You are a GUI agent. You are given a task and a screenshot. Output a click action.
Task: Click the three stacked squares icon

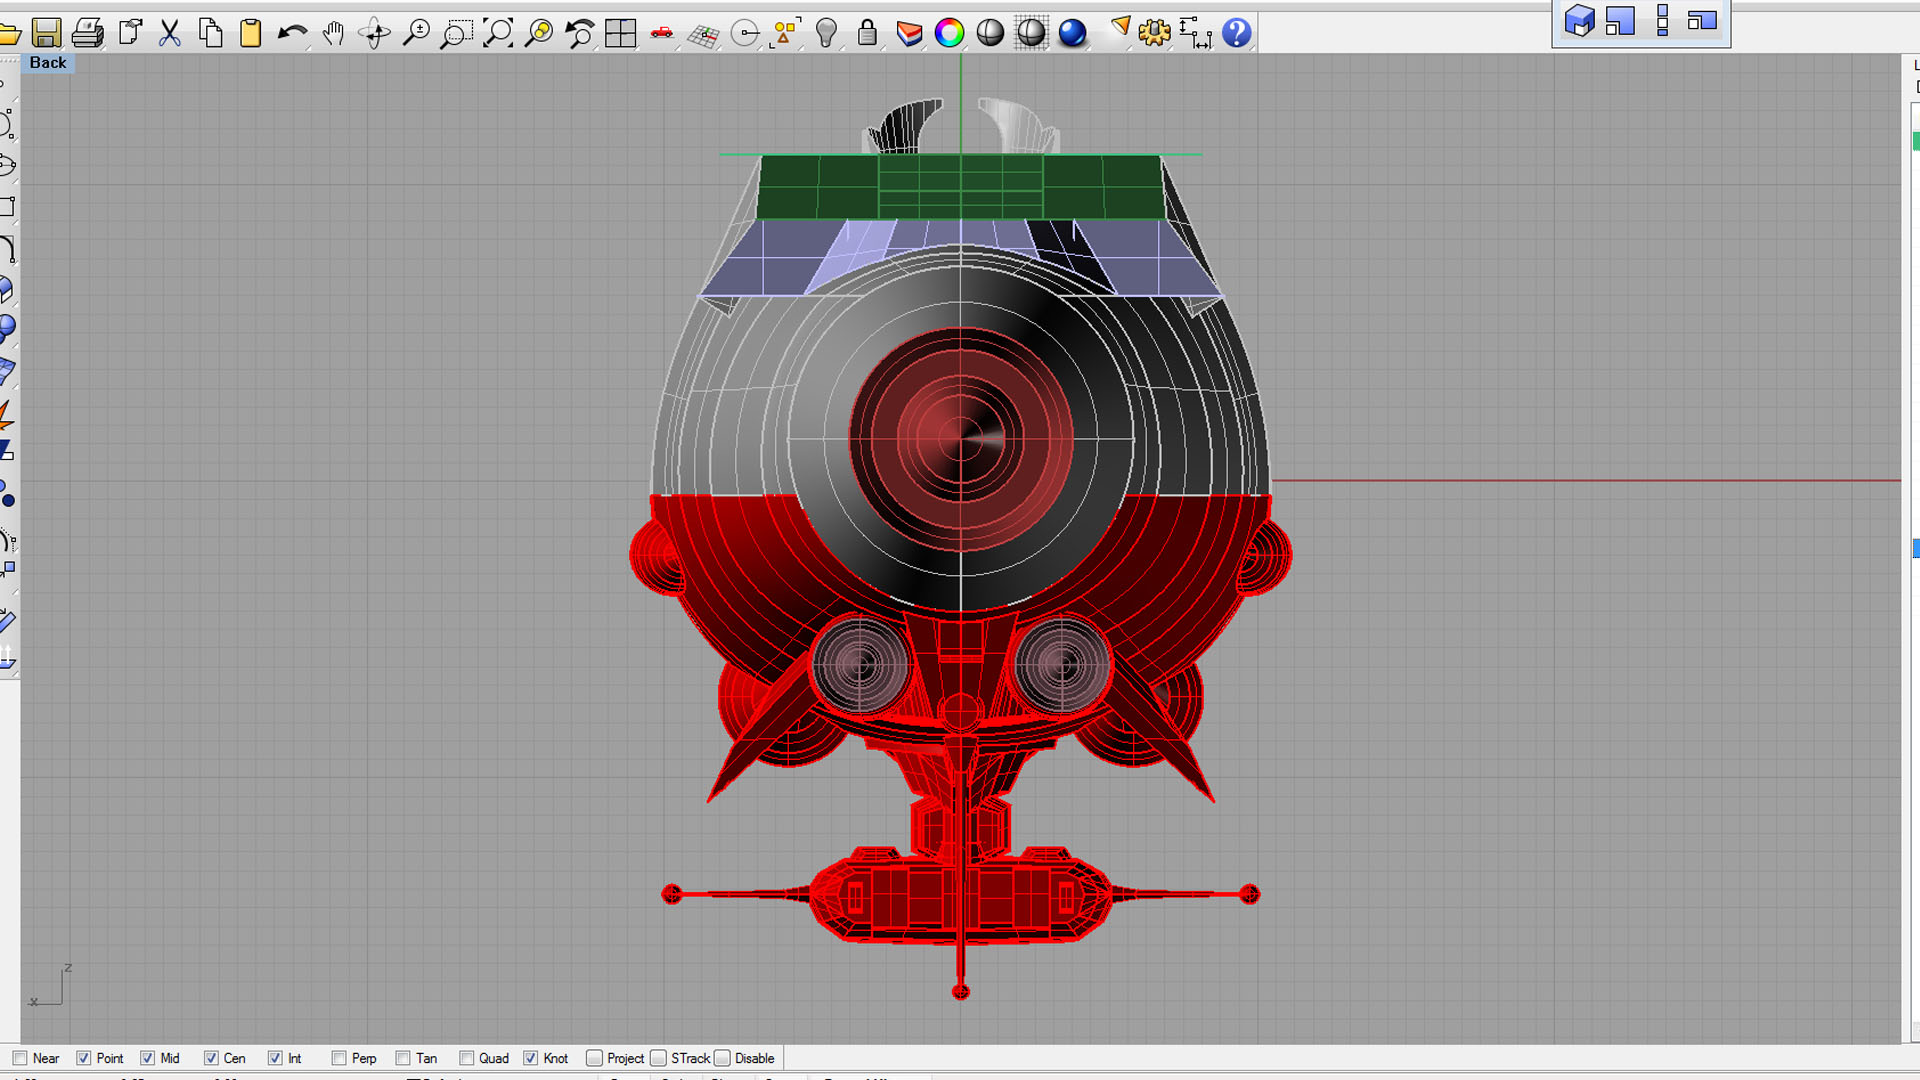tap(1662, 20)
